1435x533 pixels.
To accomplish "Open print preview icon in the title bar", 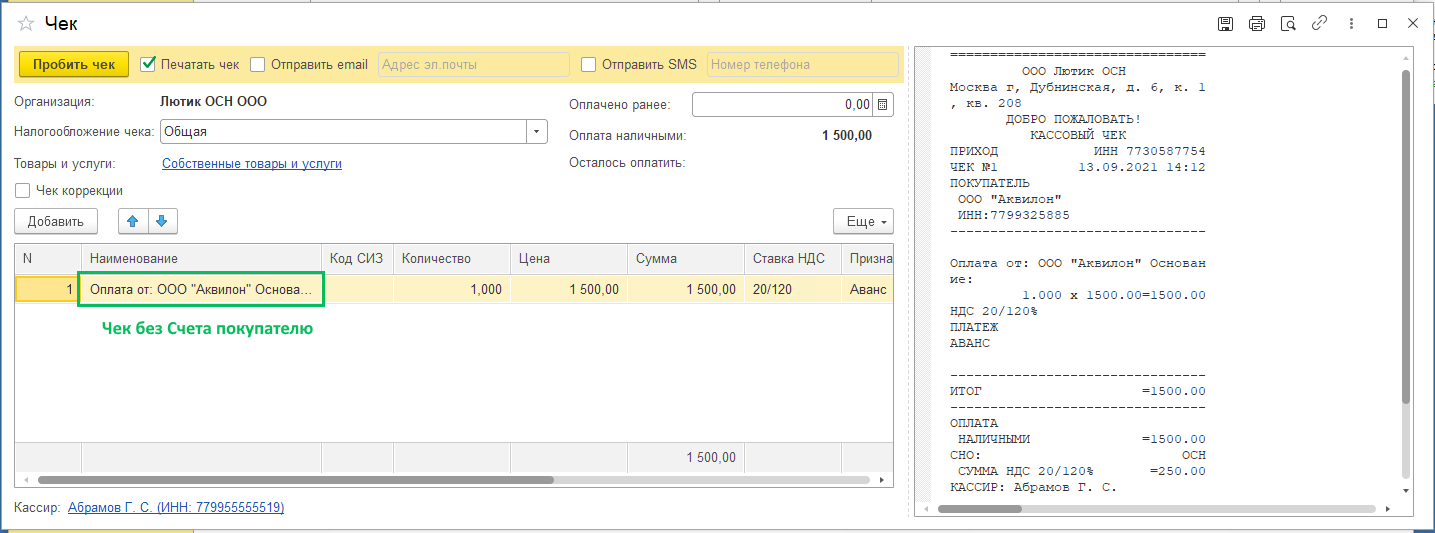I will point(1288,23).
